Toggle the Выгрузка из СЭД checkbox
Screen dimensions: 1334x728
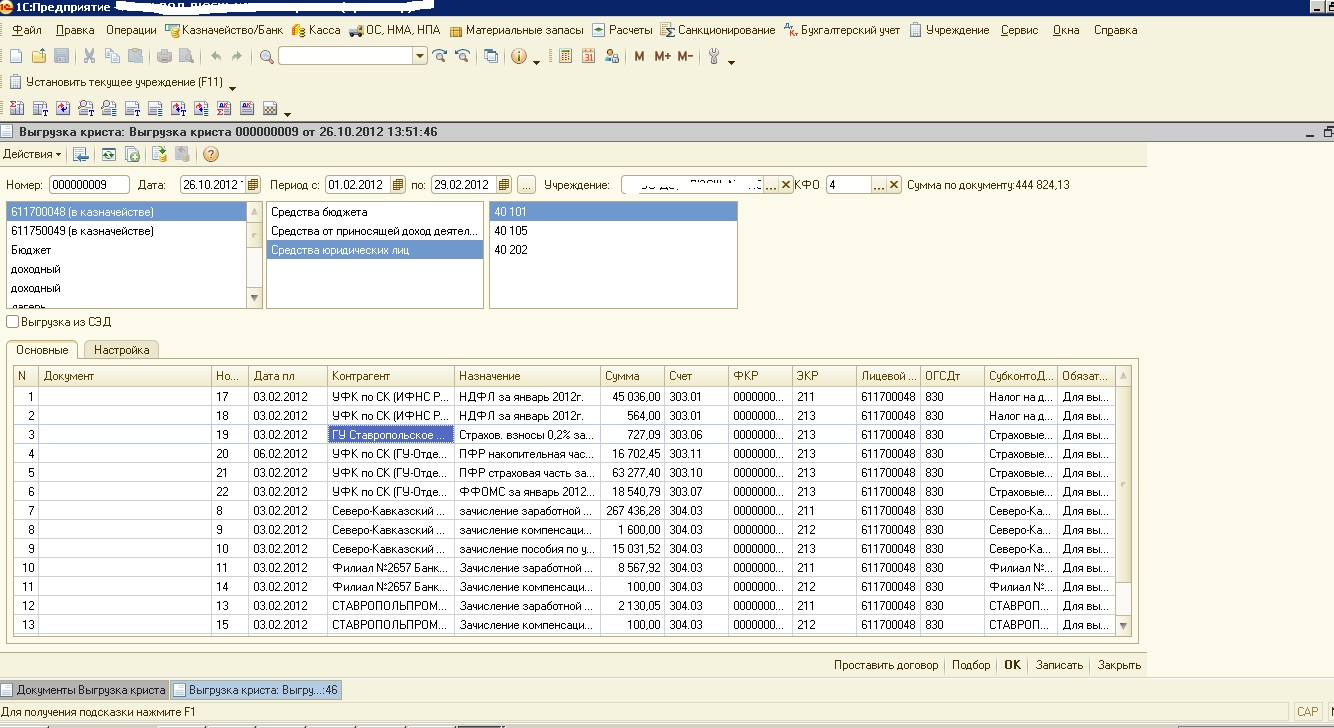coord(12,321)
